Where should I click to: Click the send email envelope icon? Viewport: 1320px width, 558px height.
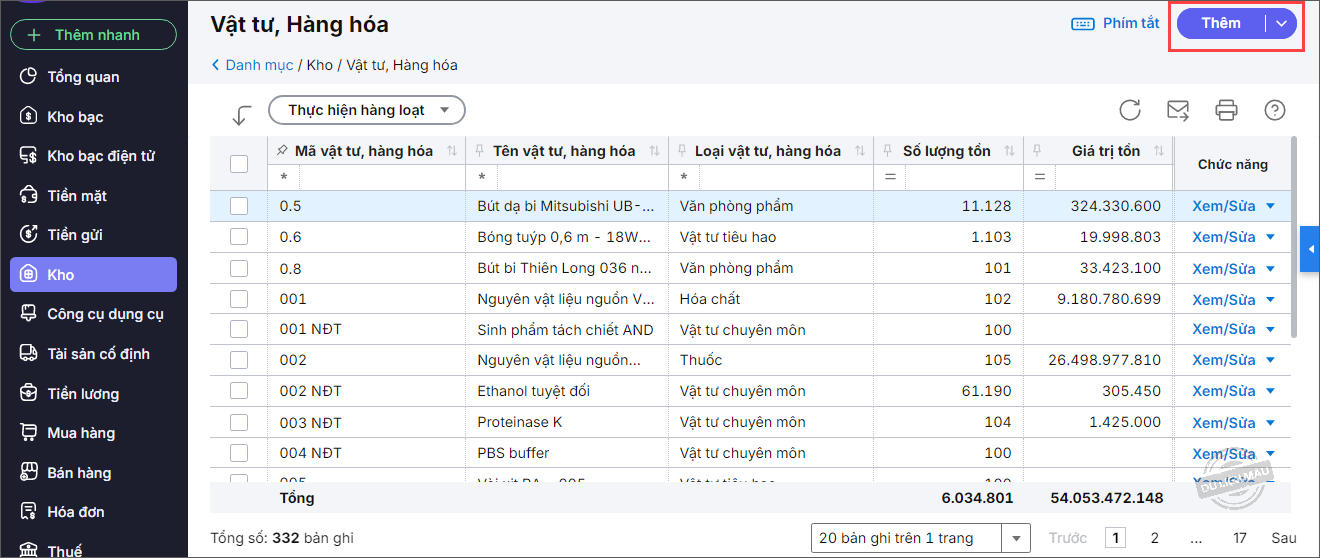(x=1178, y=110)
